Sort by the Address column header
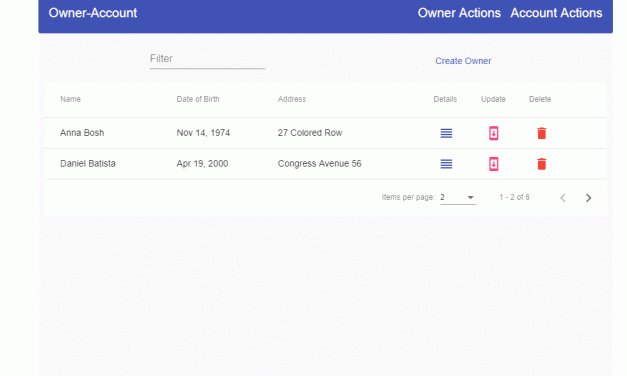This screenshot has height=376, width=627. click(x=292, y=99)
